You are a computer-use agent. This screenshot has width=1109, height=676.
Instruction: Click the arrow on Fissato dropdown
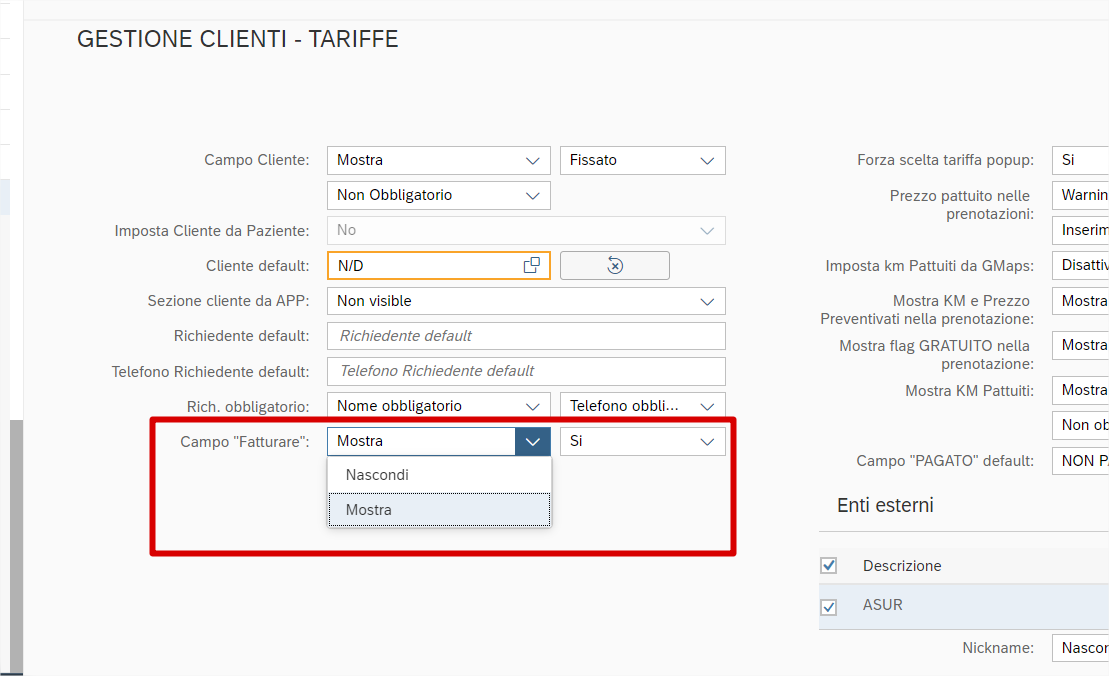708,160
